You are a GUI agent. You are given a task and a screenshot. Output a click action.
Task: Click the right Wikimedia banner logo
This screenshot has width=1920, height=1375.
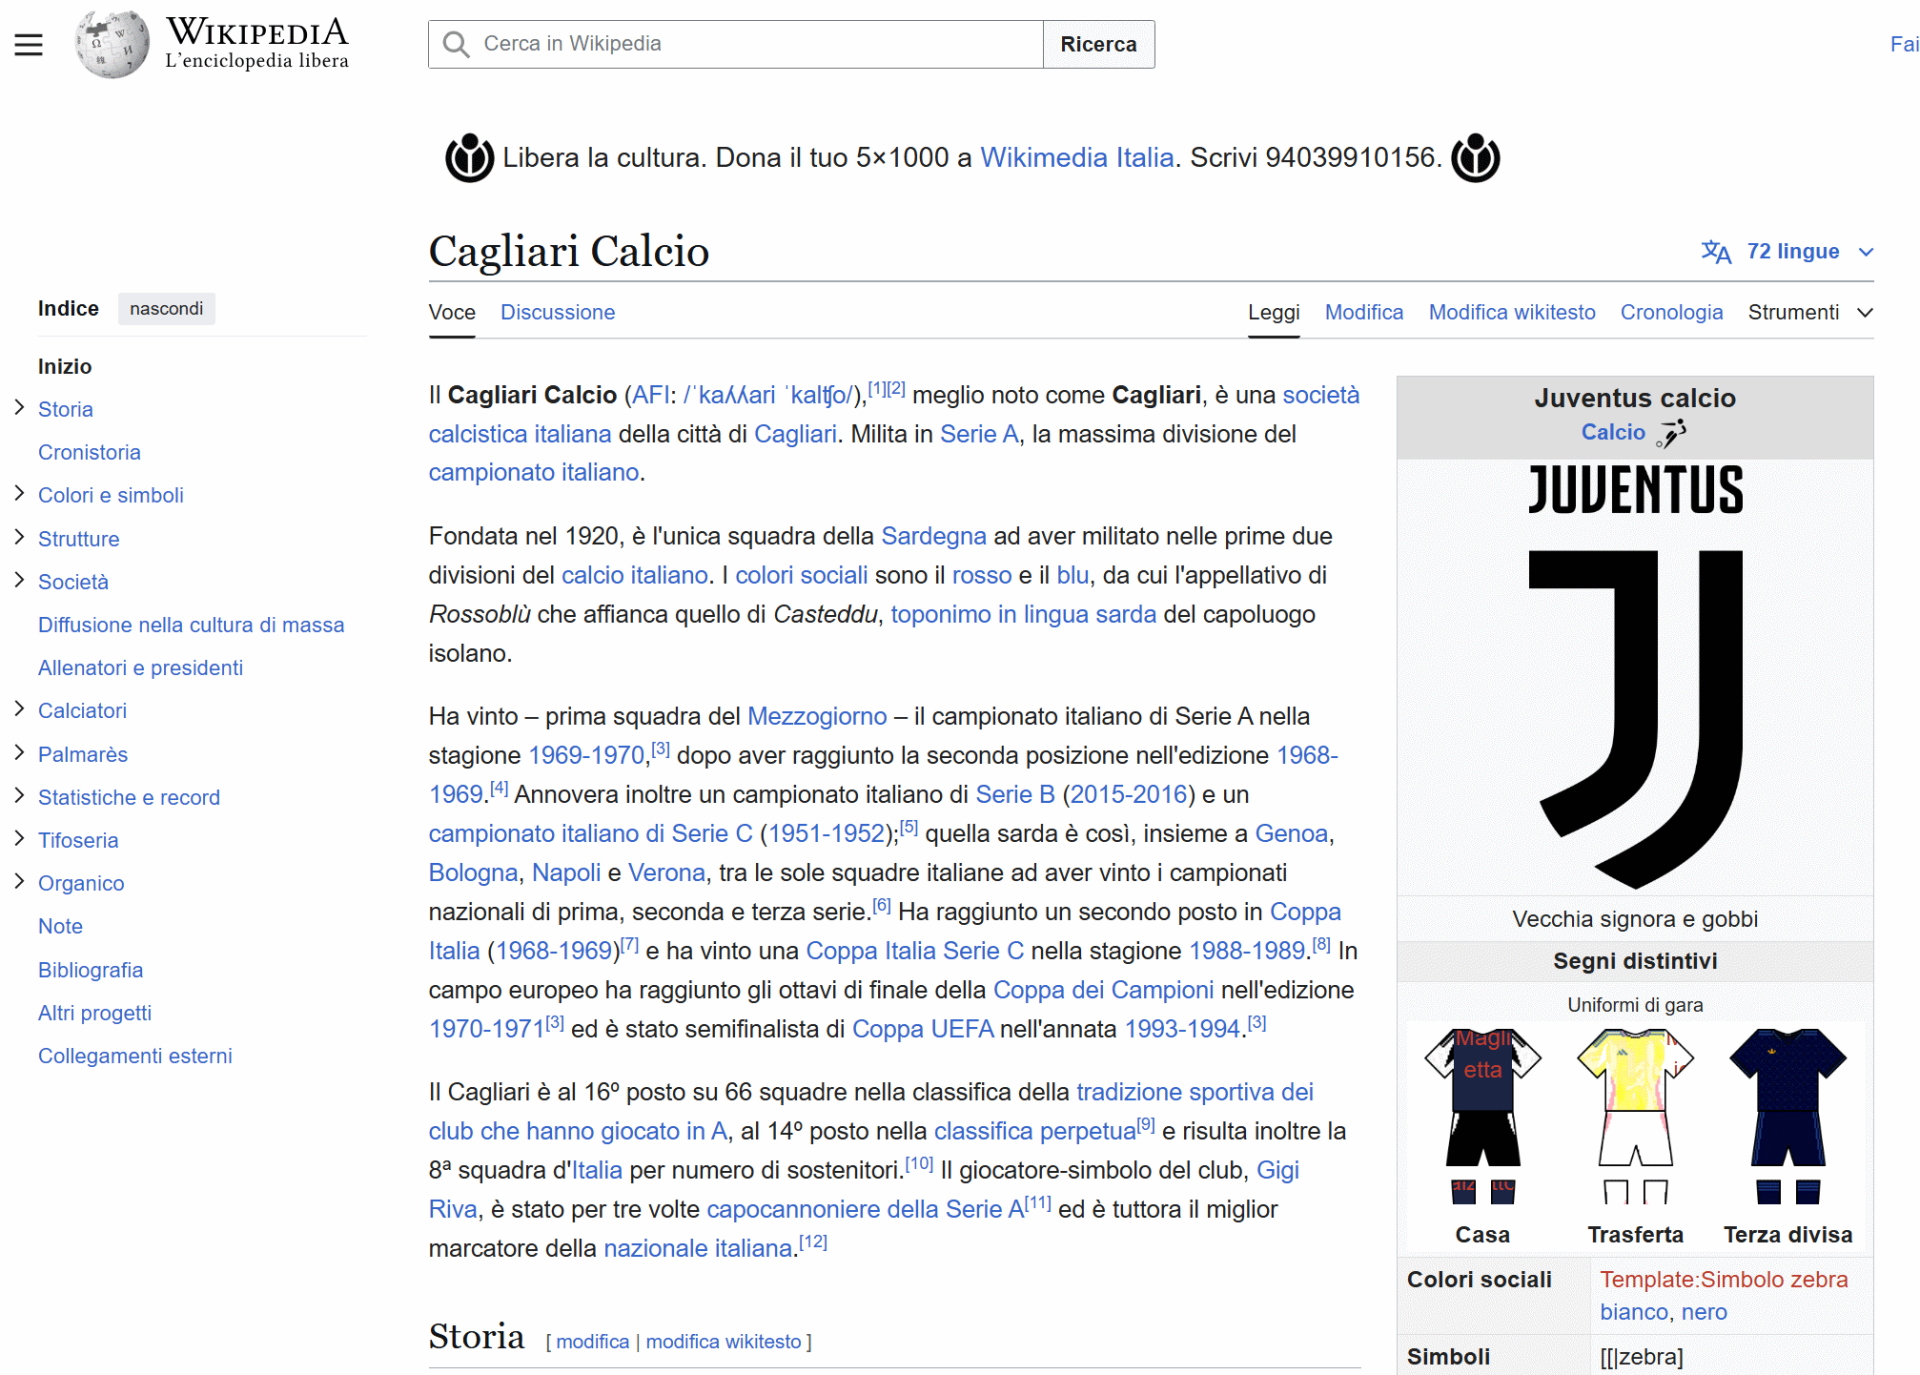1475,158
